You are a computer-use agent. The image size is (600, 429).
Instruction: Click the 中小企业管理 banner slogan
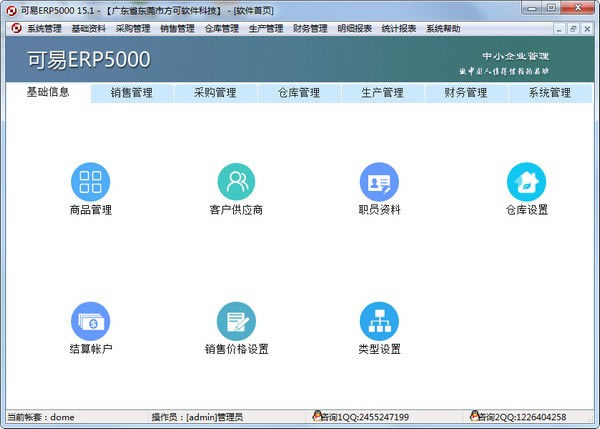point(515,56)
